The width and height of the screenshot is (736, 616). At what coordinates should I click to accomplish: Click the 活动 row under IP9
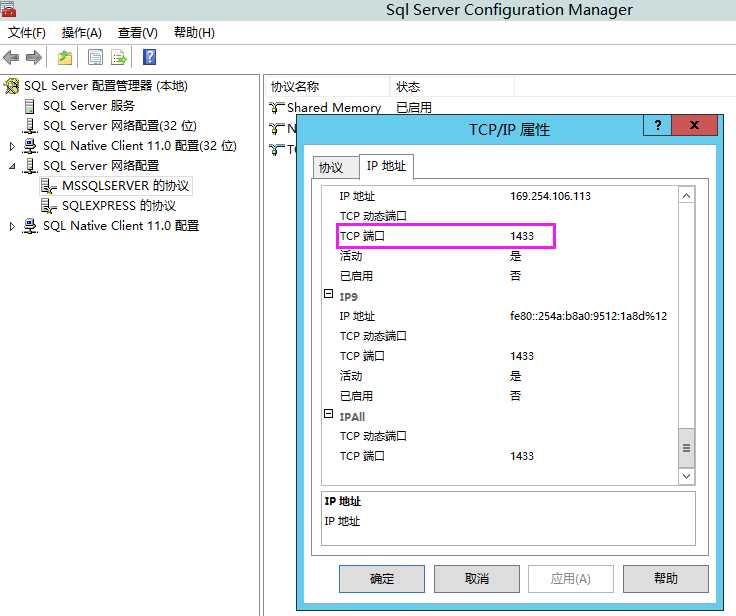pyautogui.click(x=499, y=376)
